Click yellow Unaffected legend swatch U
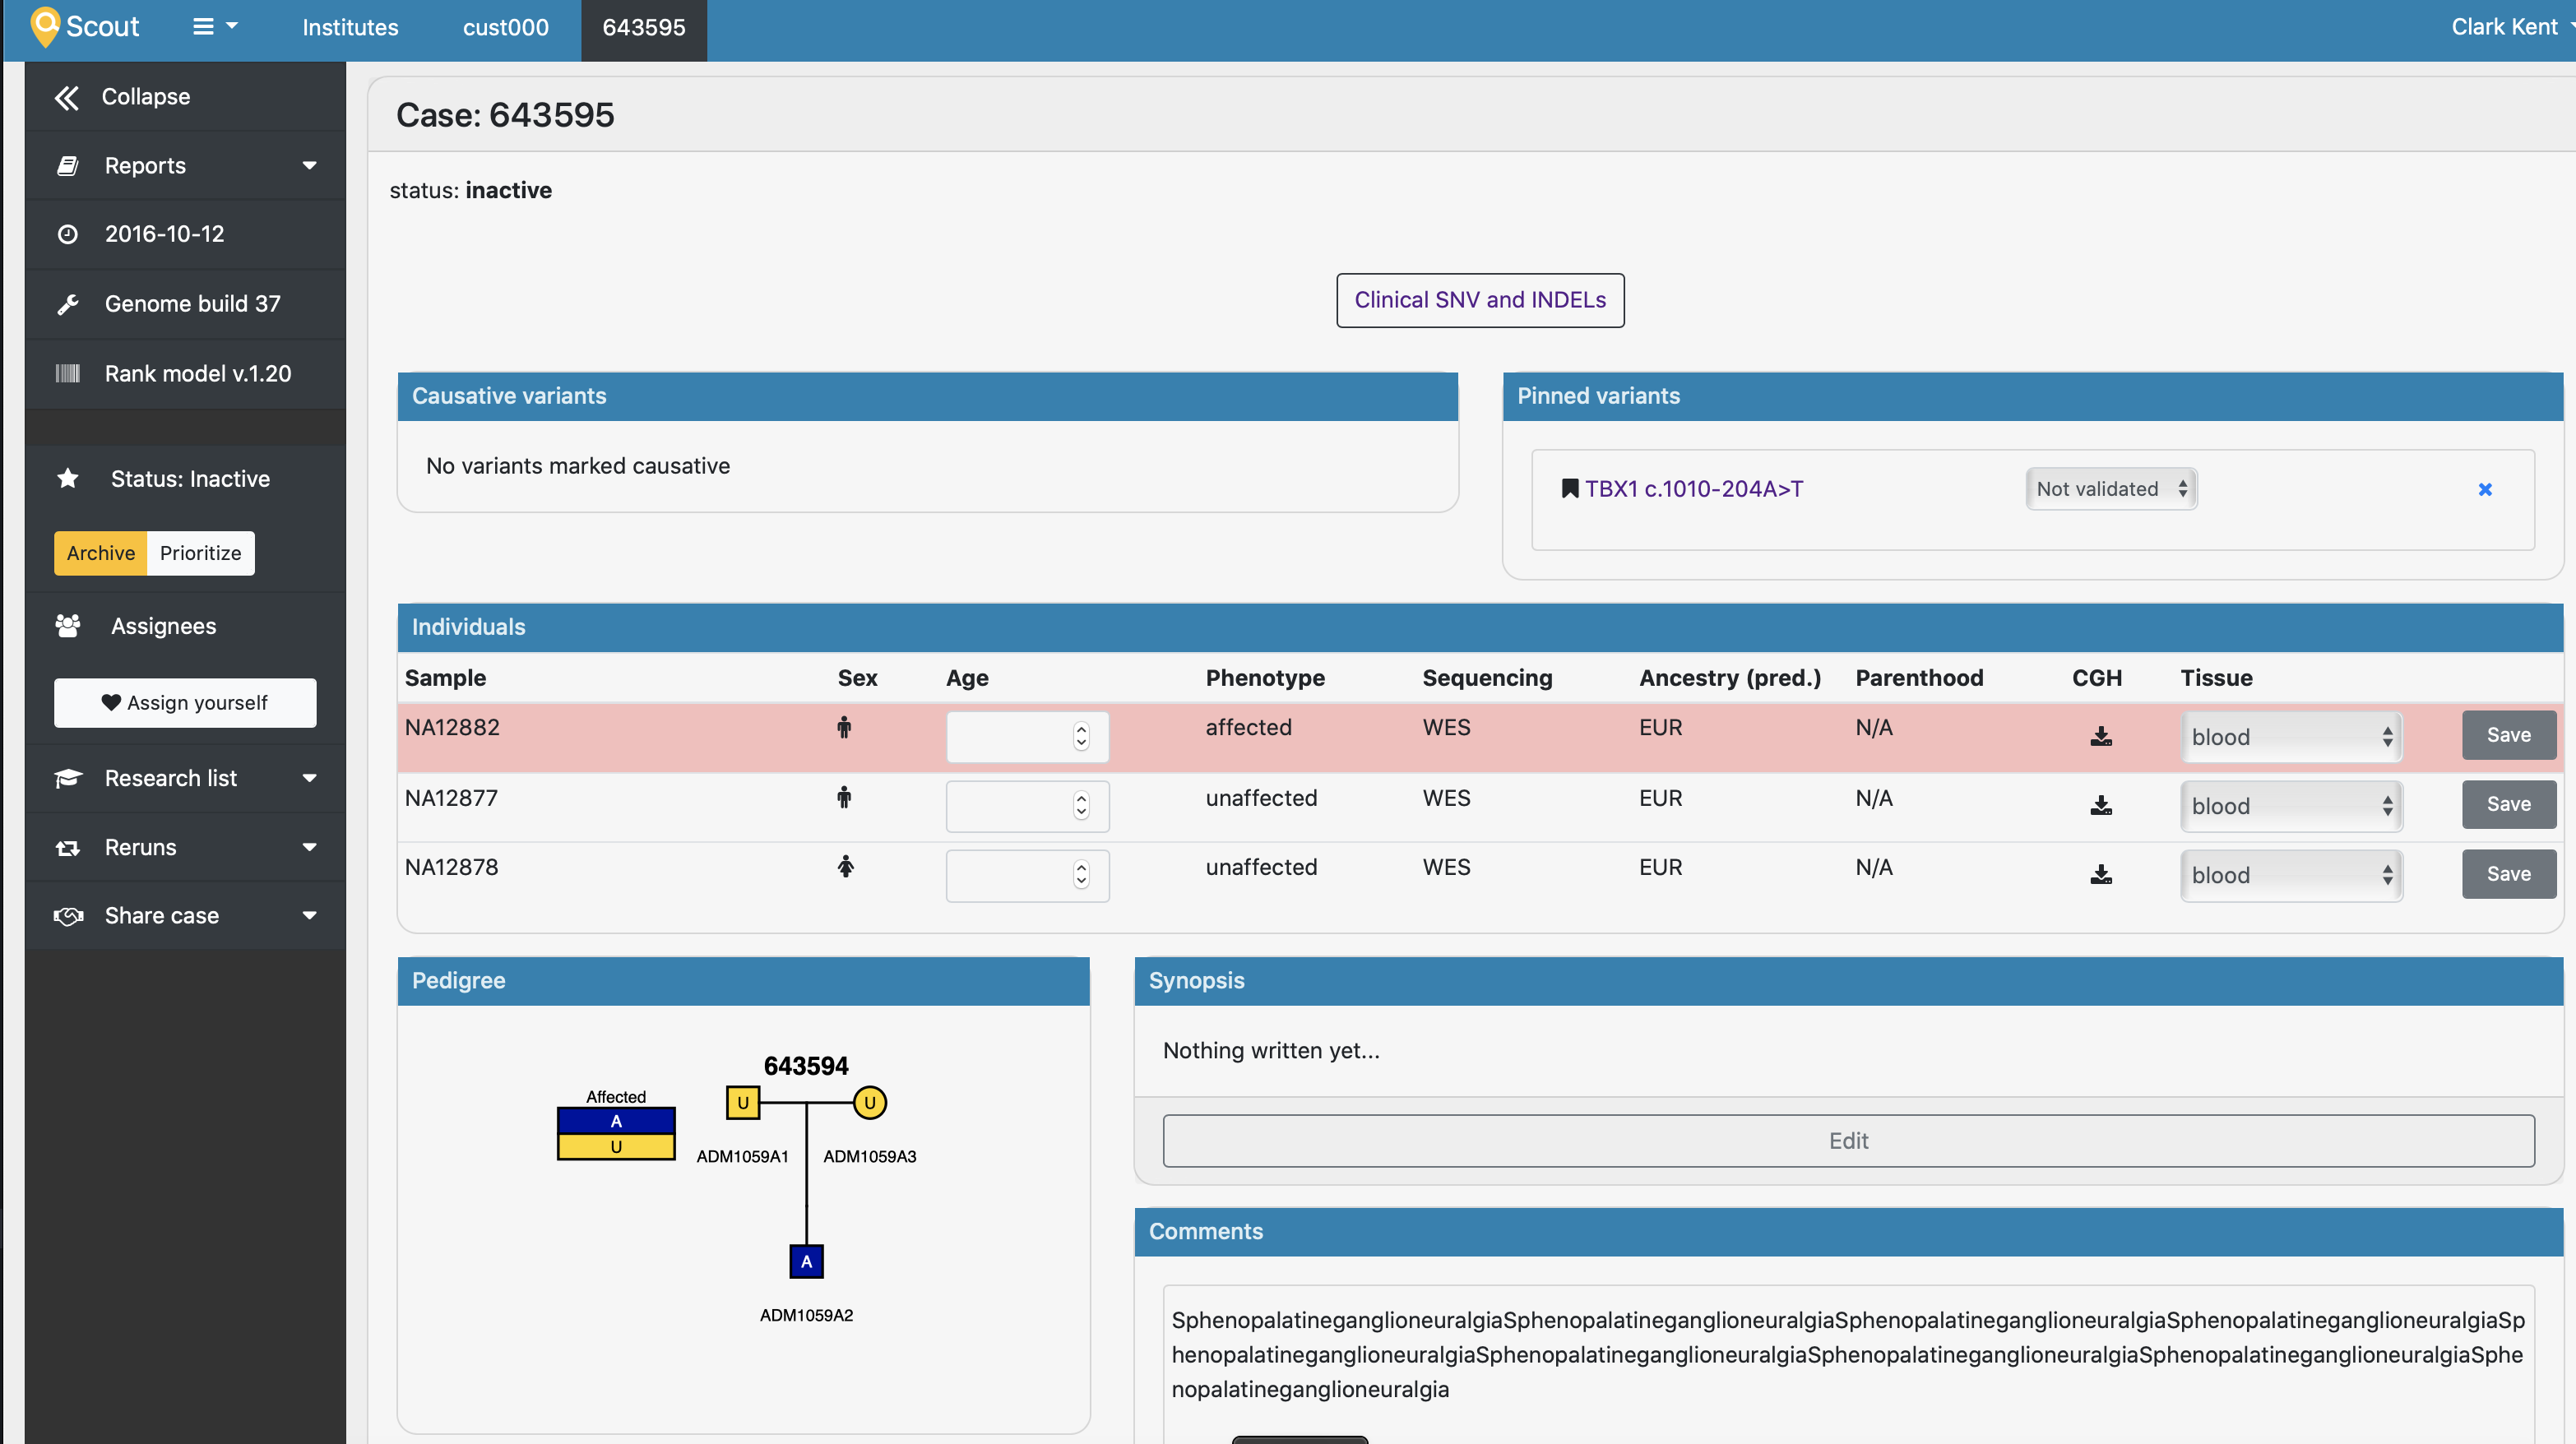2576x1444 pixels. point(616,1147)
